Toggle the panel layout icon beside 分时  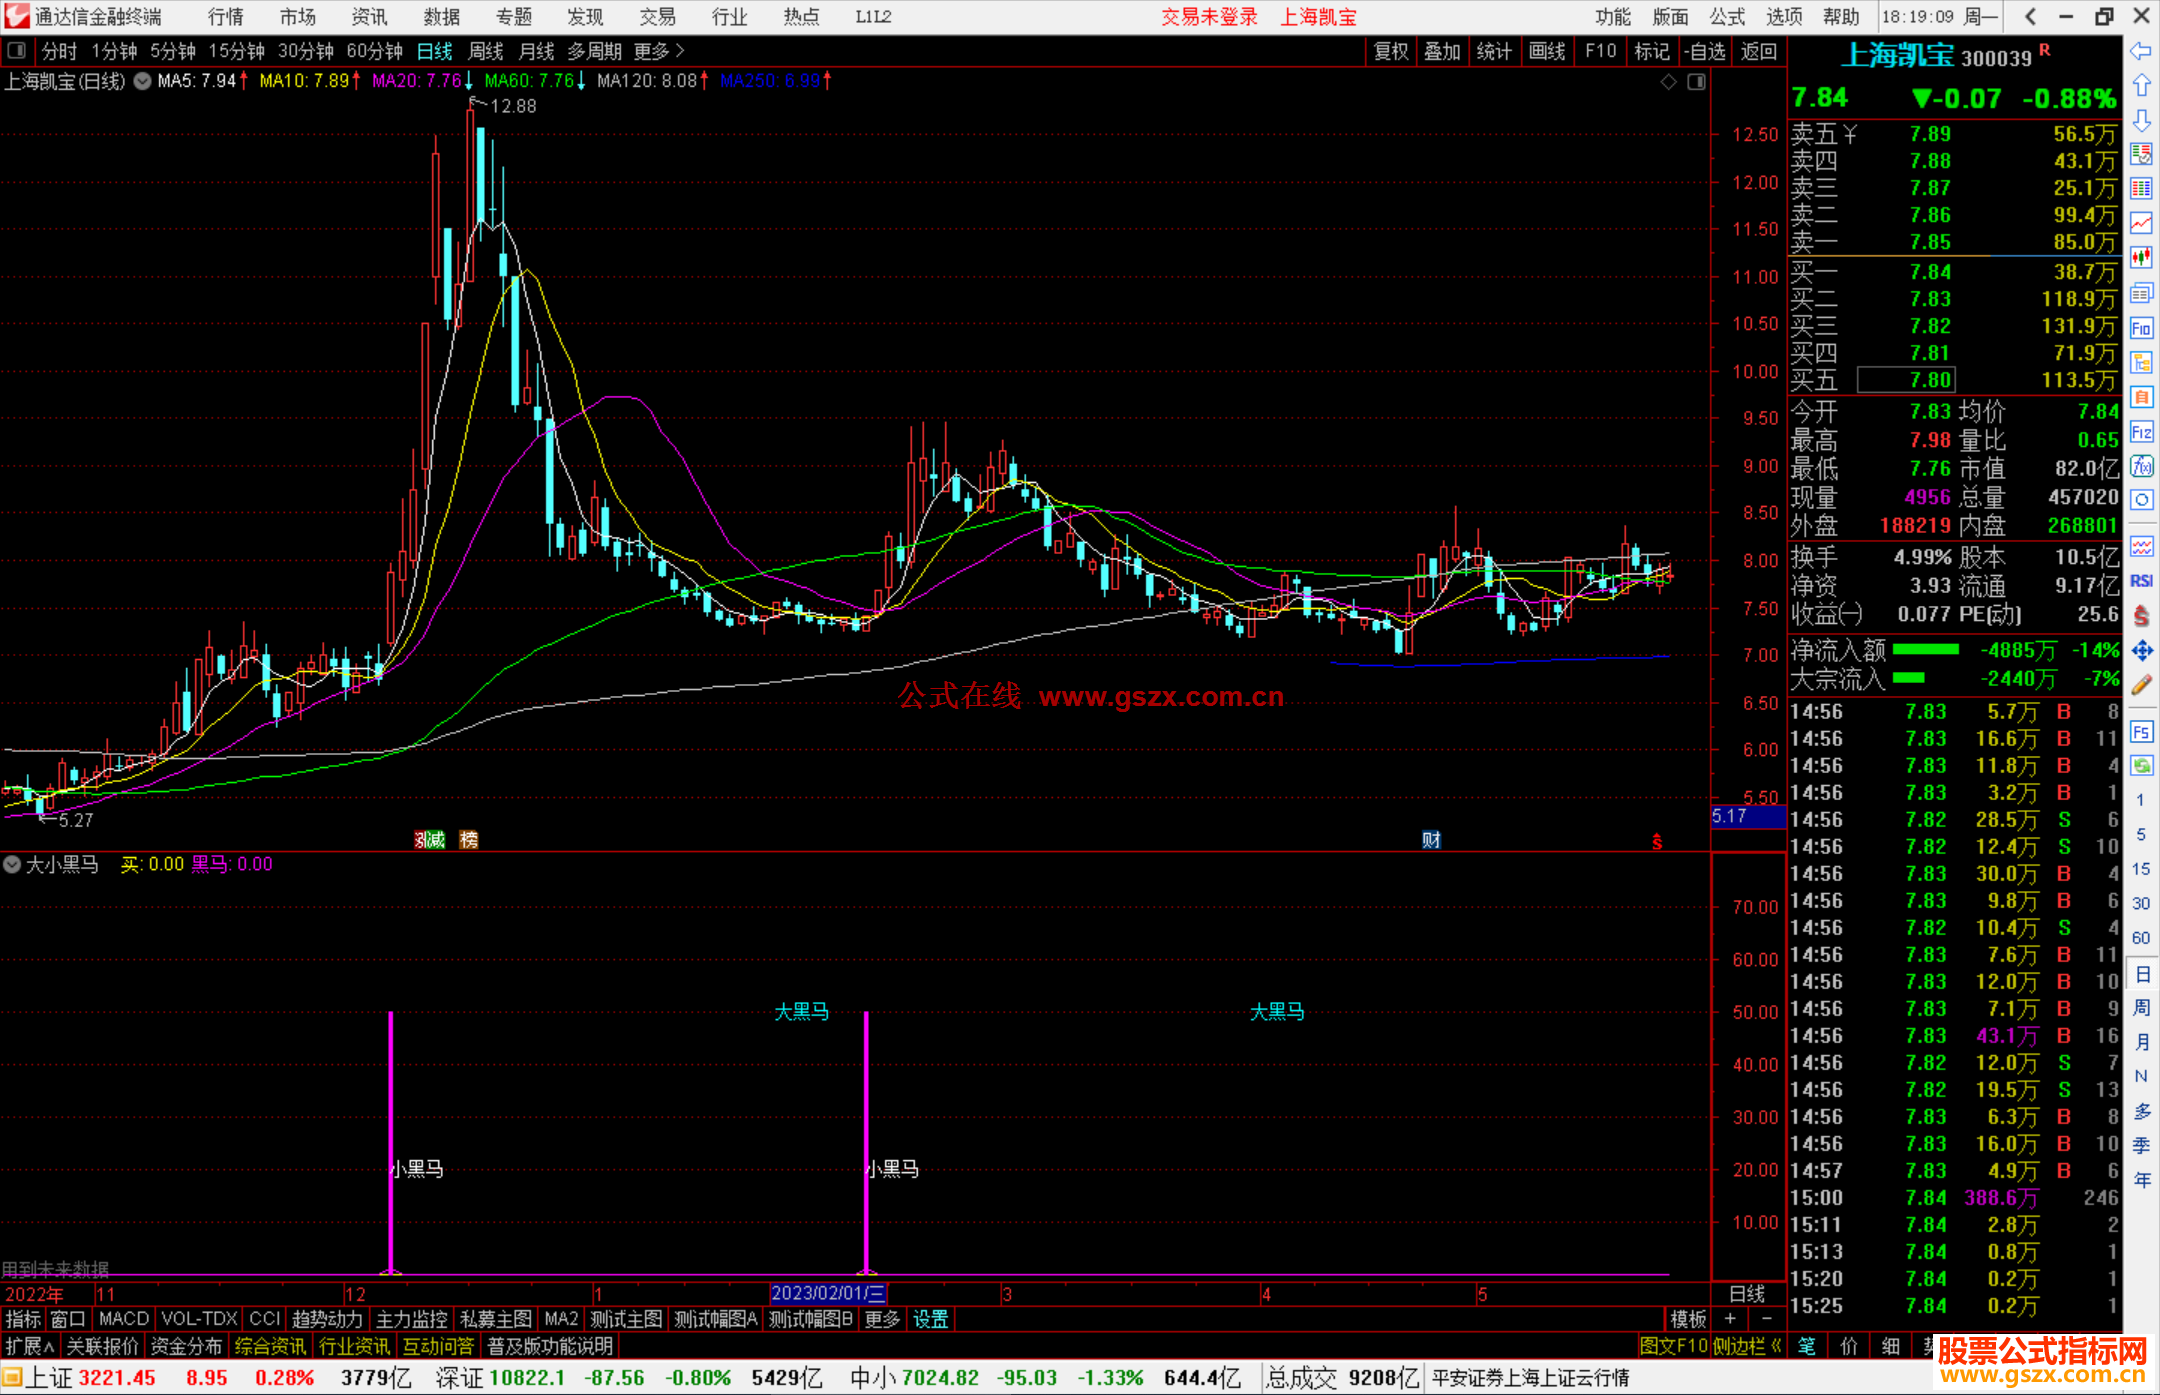tap(17, 51)
